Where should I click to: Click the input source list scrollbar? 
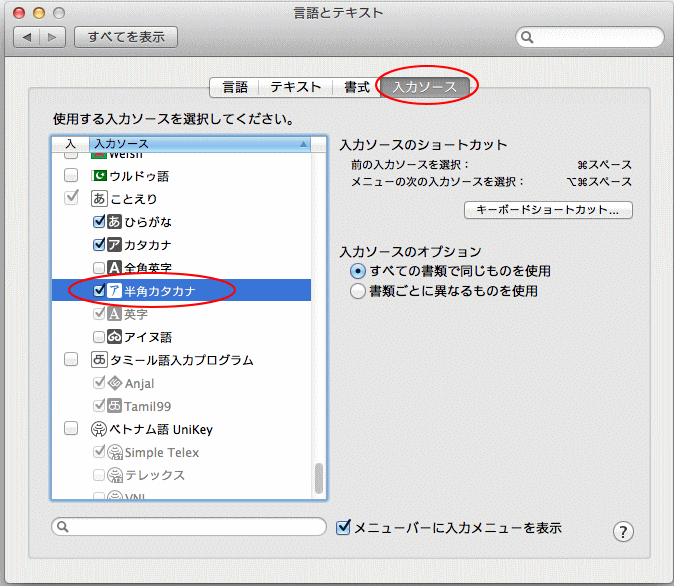click(319, 478)
